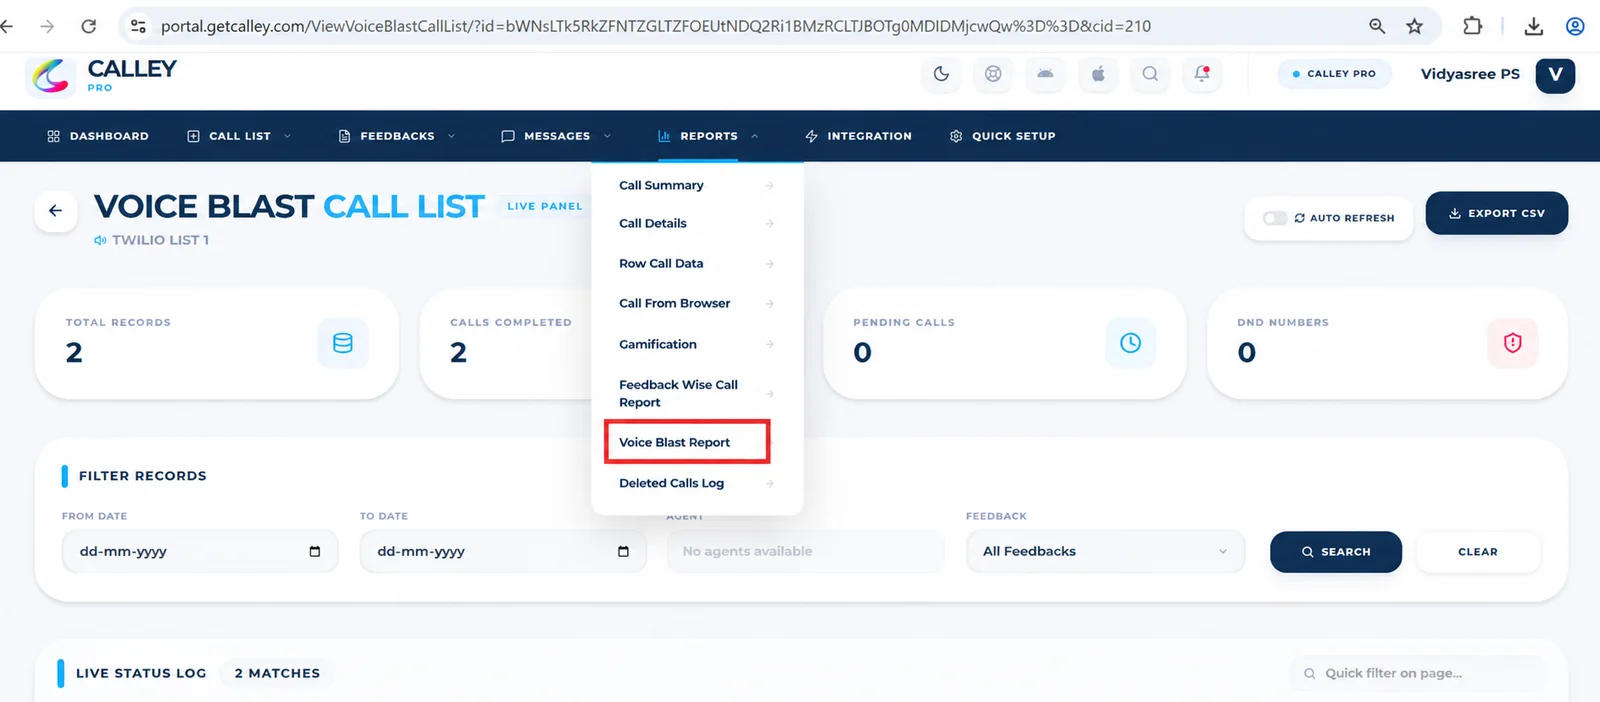Toggle dark mode with the moon icon
Screen dimensions: 1600x702
click(941, 74)
